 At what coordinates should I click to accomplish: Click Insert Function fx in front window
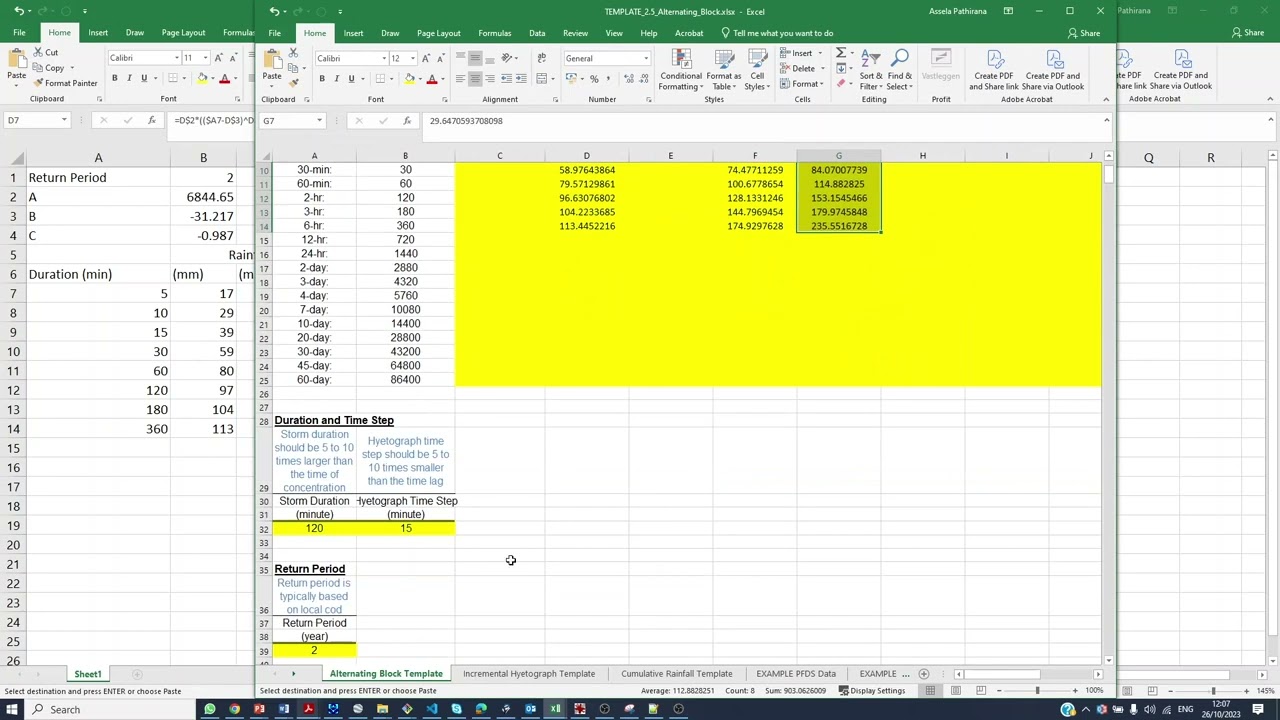click(x=406, y=121)
